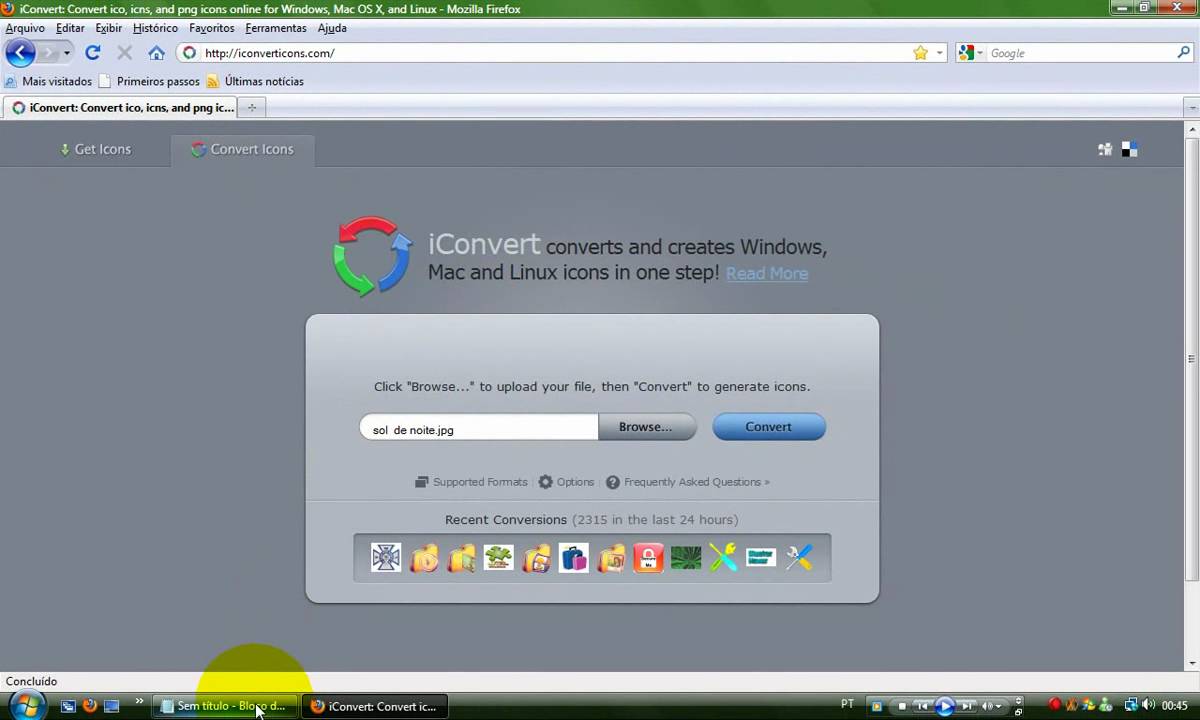Open the address bar history dropdown arrow
1200x720 pixels.
tap(939, 53)
